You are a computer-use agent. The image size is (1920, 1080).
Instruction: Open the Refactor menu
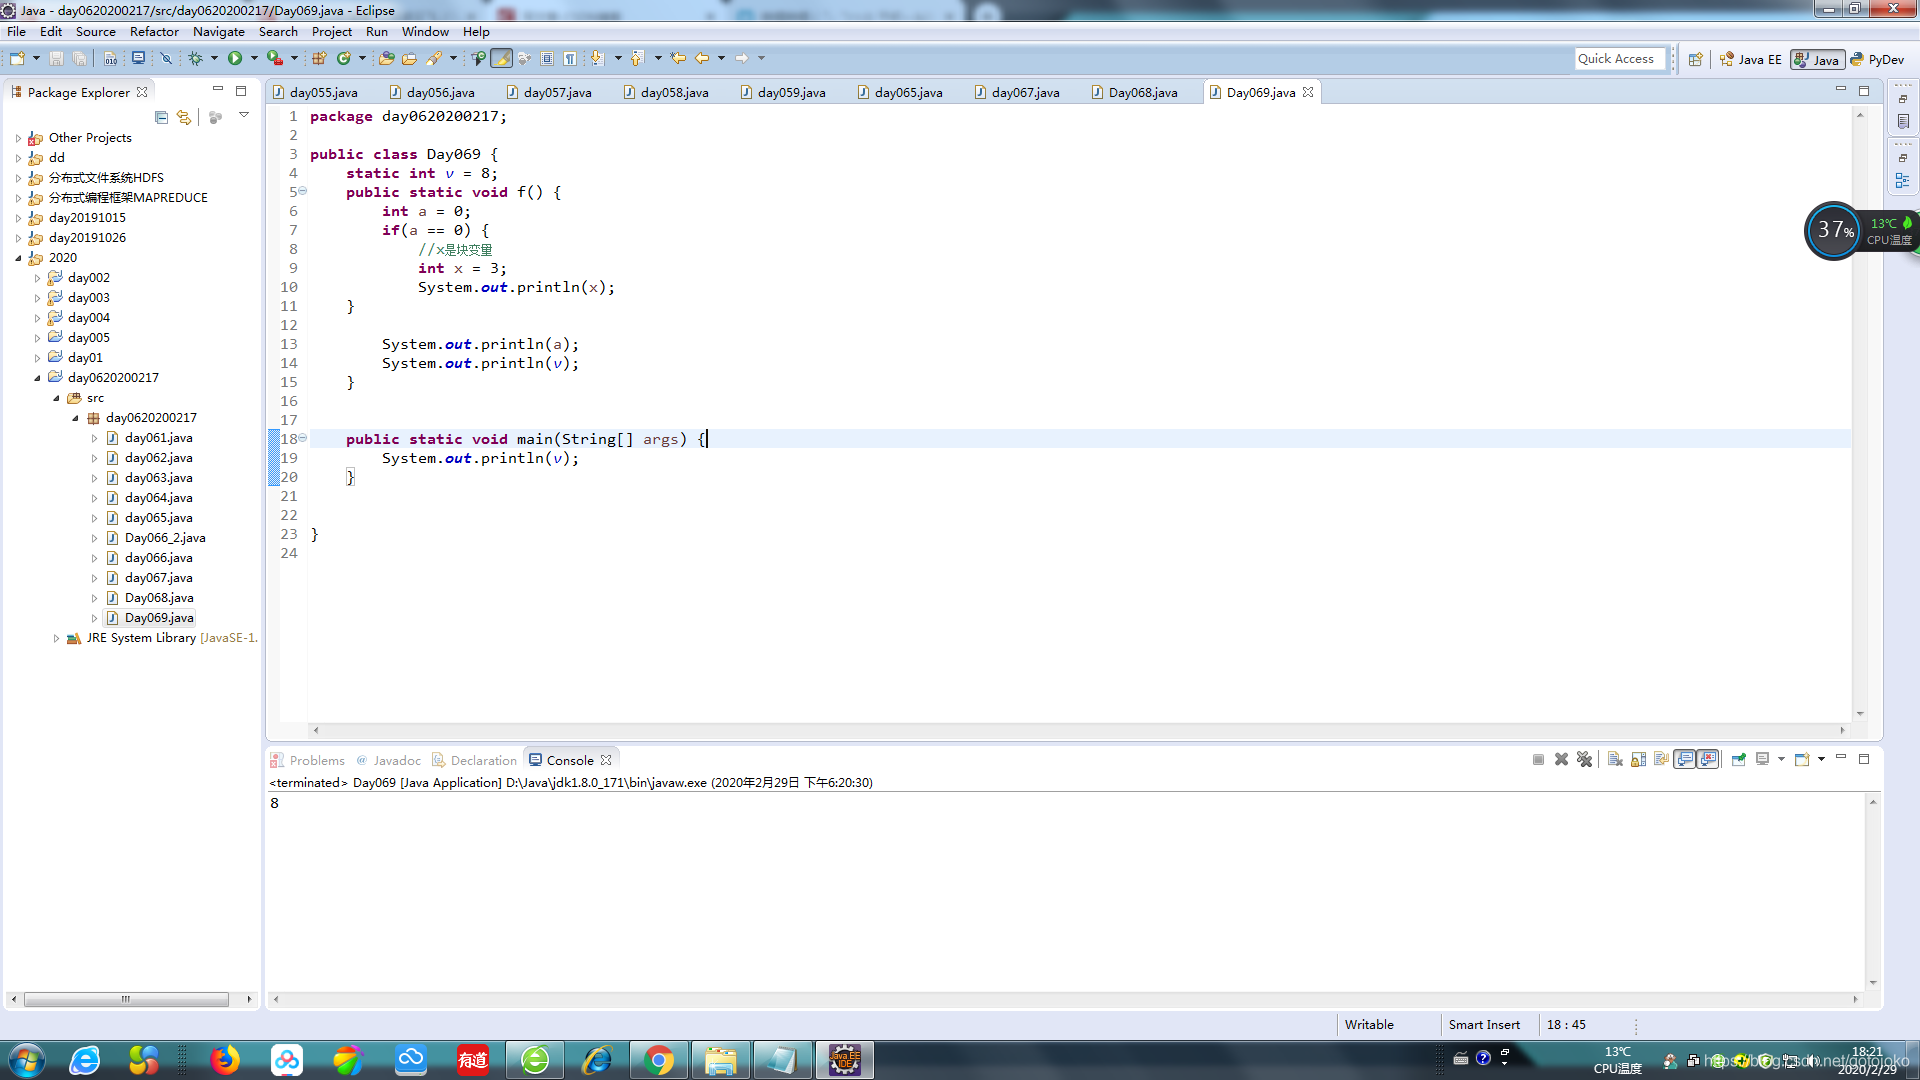coord(154,32)
